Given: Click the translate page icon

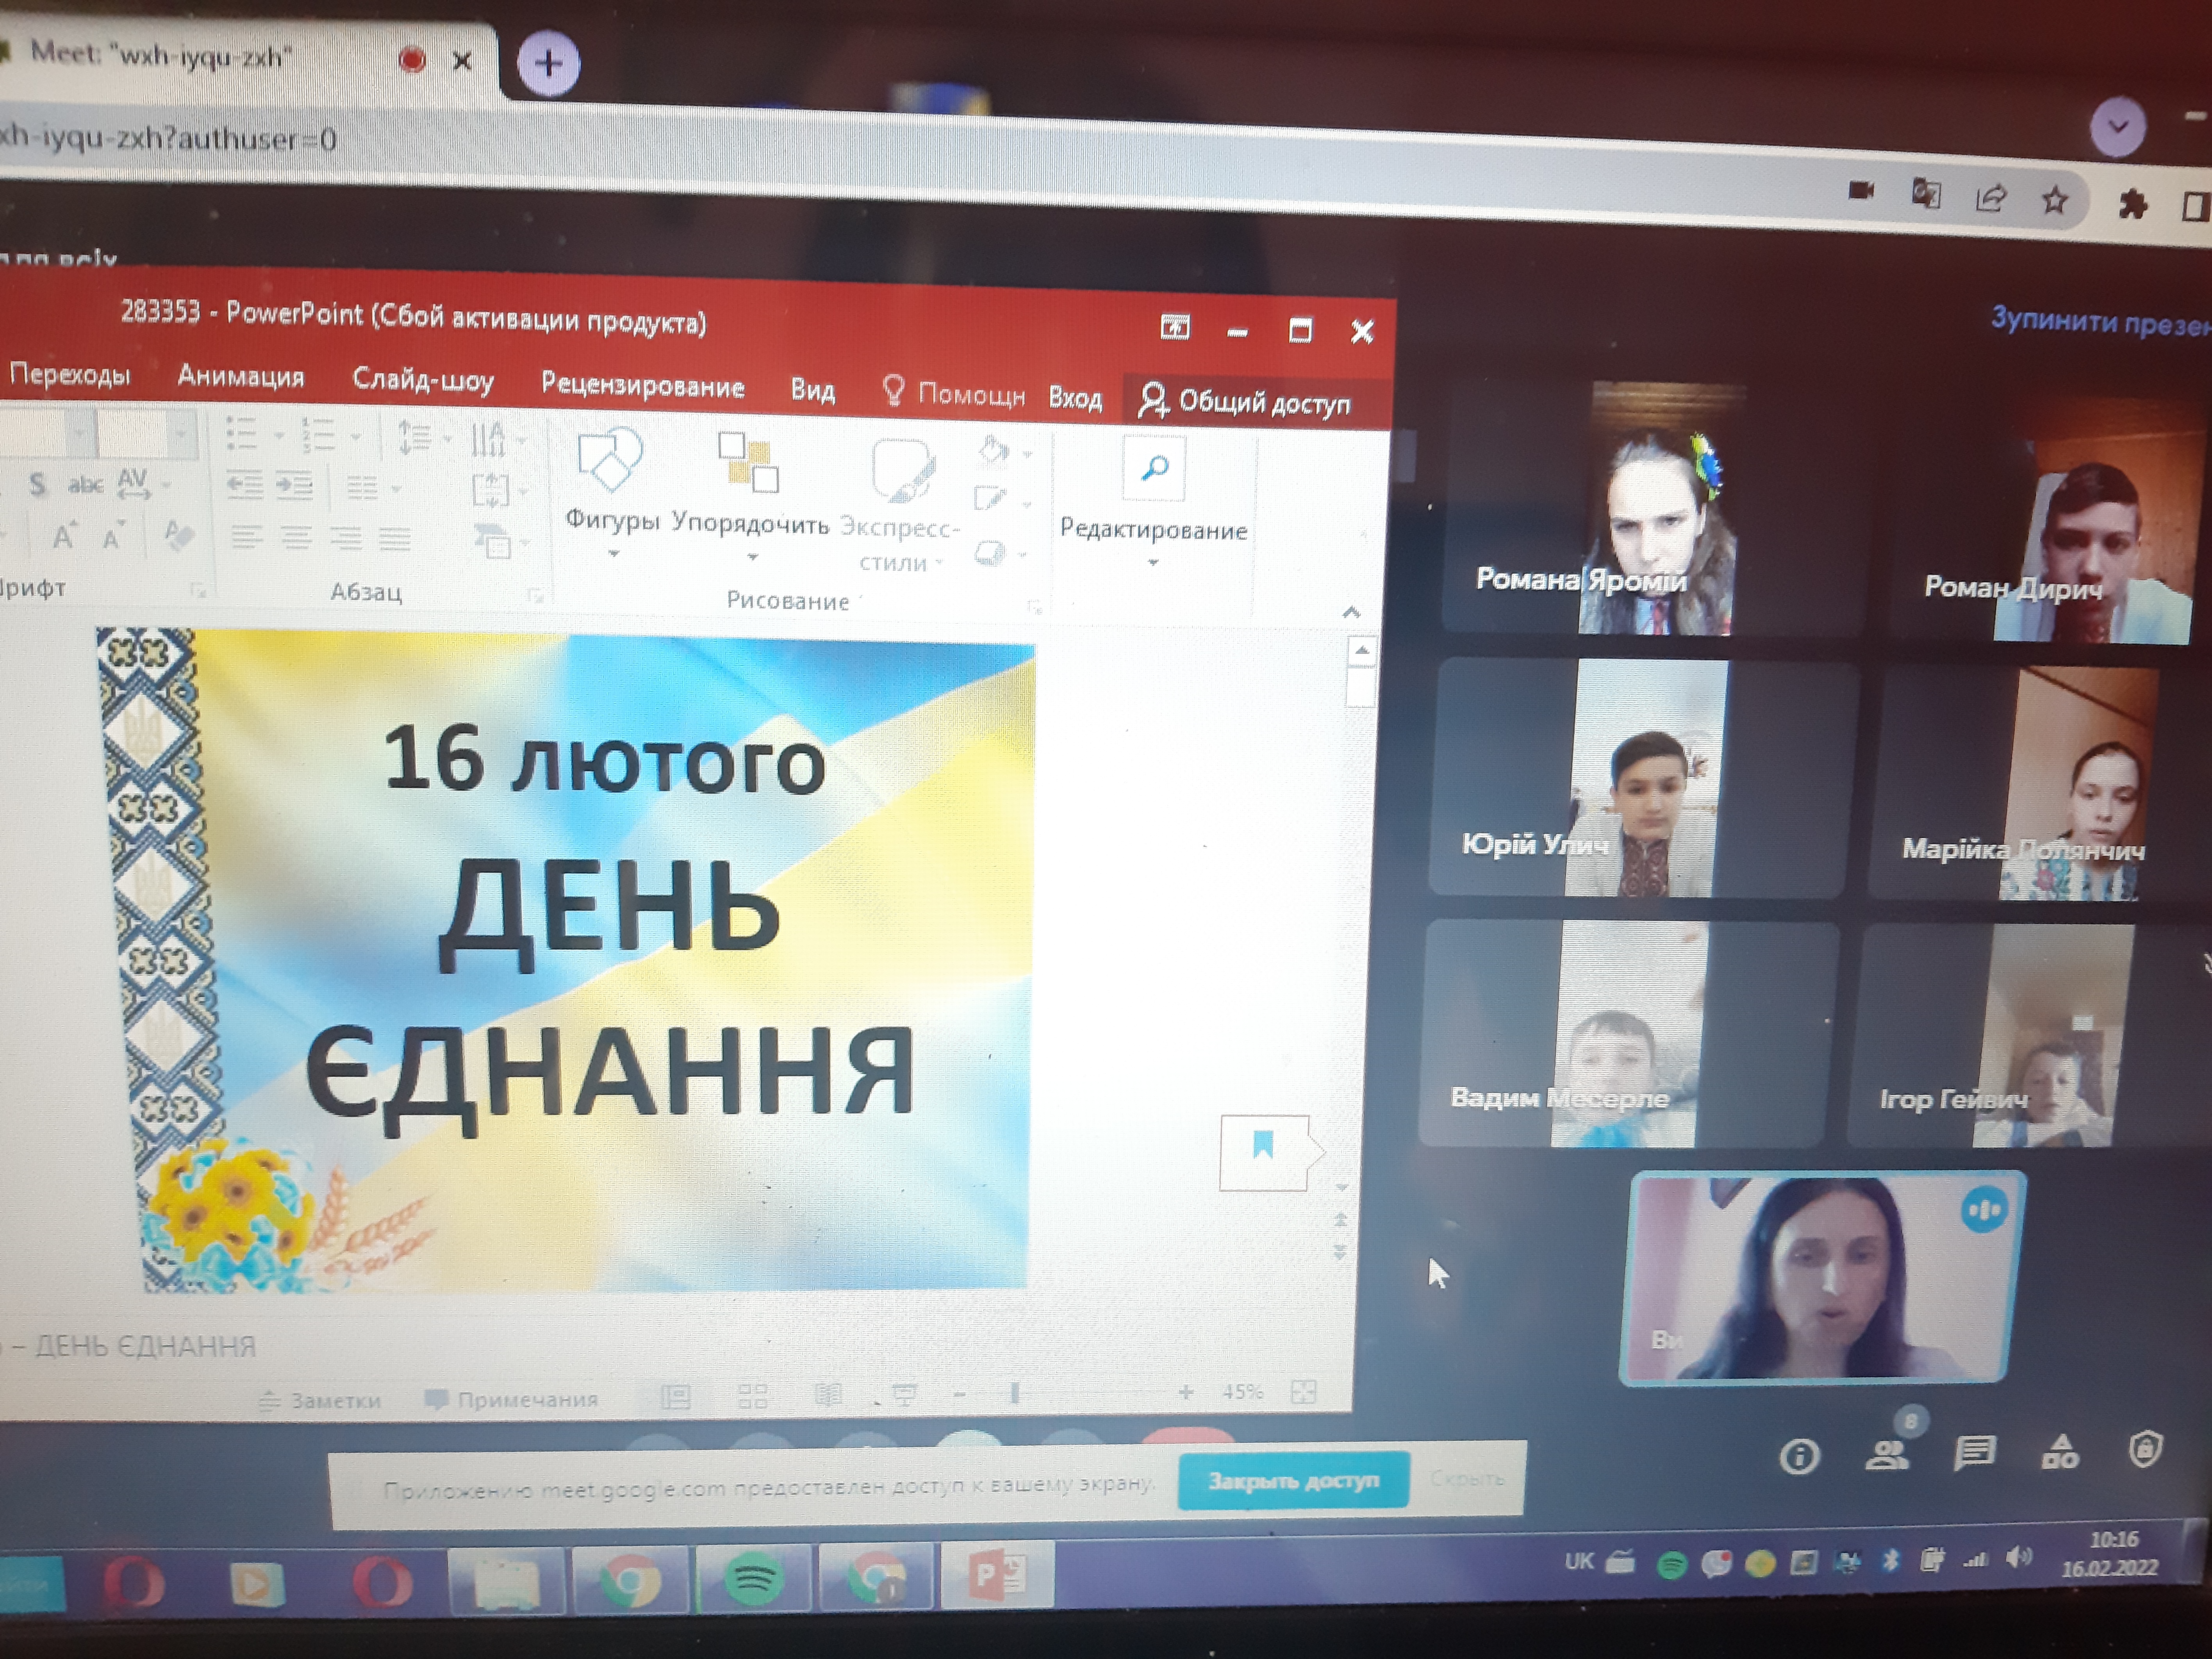Looking at the screenshot, I should point(1926,194).
